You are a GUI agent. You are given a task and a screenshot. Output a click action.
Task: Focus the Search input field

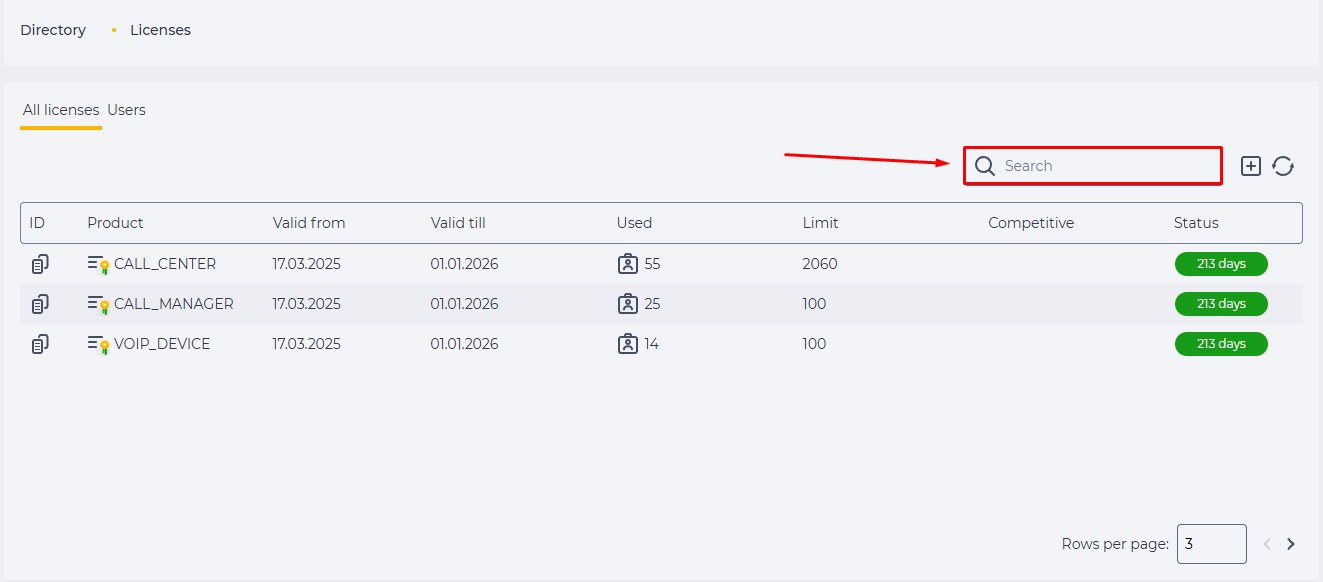point(1092,166)
